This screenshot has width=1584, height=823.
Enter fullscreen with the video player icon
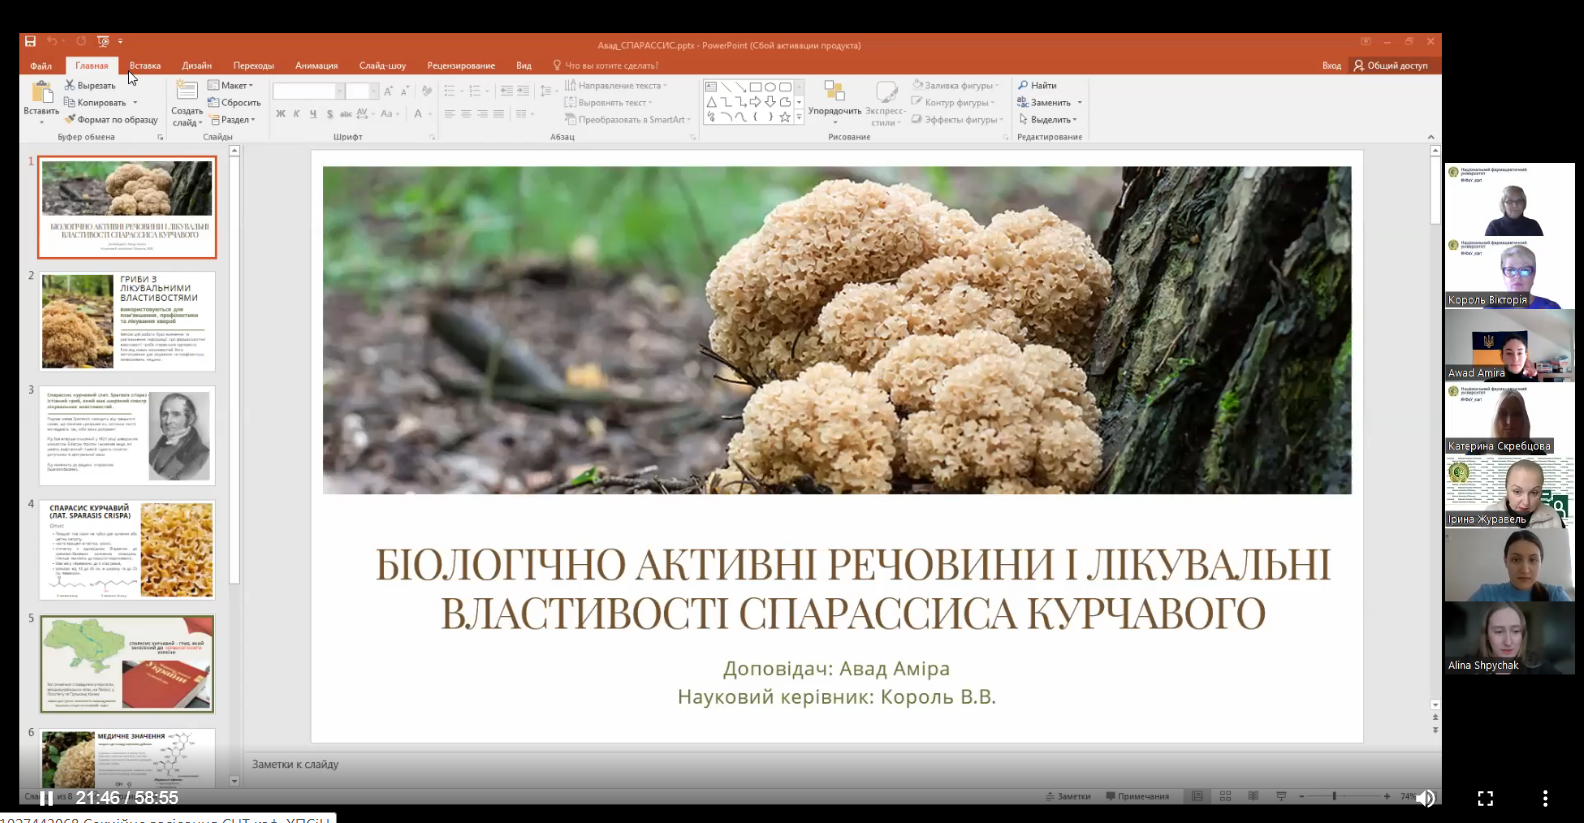click(x=1485, y=798)
